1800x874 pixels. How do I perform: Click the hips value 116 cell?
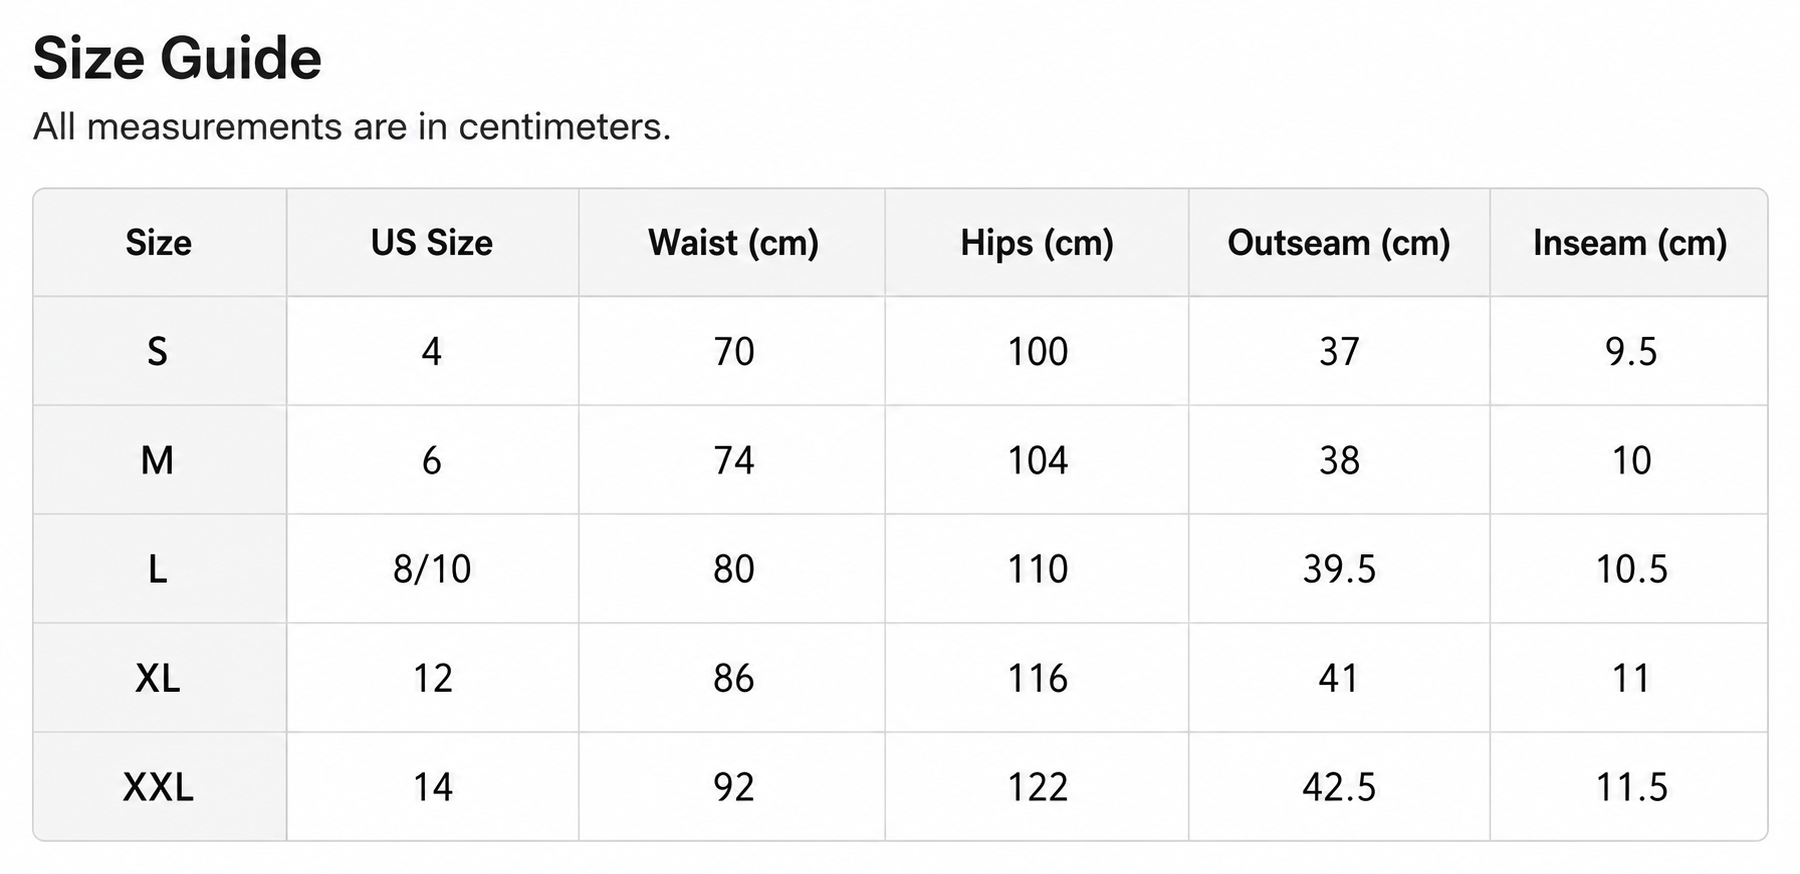coord(1037,679)
